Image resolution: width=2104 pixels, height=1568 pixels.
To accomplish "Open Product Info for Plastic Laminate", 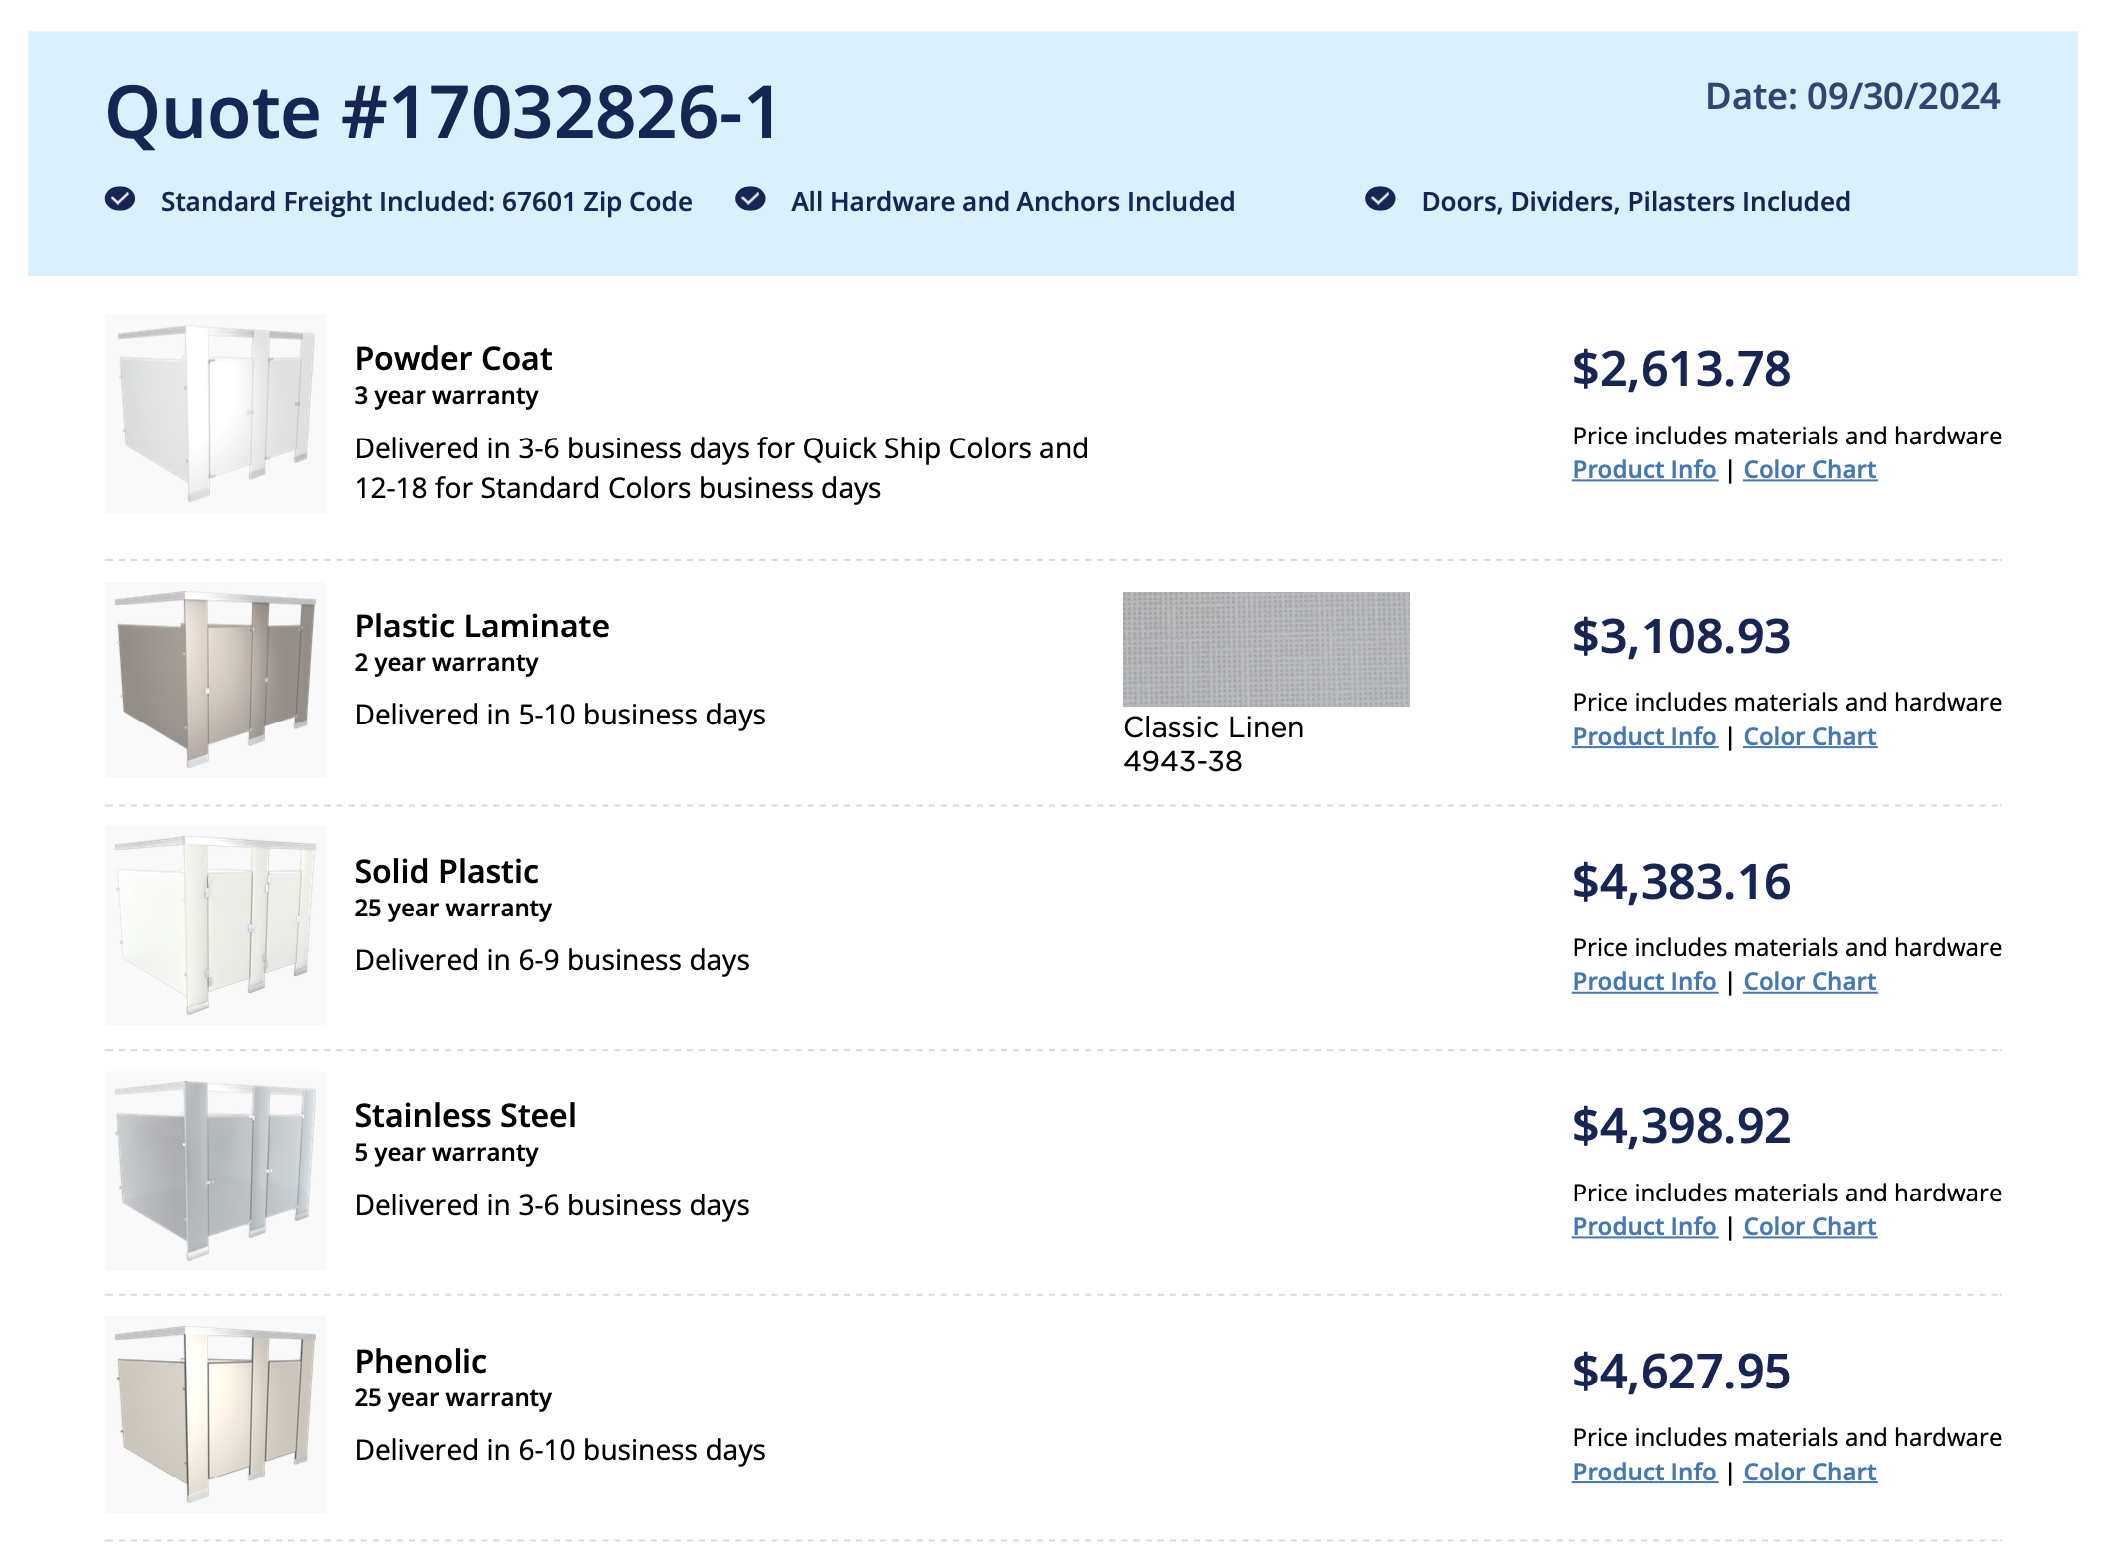I will (x=1644, y=736).
